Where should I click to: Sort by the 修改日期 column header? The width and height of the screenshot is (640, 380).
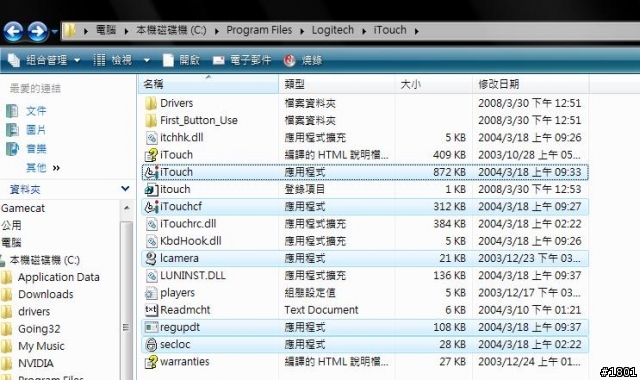(x=531, y=84)
